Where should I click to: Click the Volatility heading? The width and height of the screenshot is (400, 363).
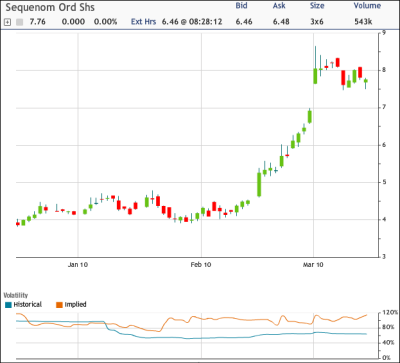16,296
